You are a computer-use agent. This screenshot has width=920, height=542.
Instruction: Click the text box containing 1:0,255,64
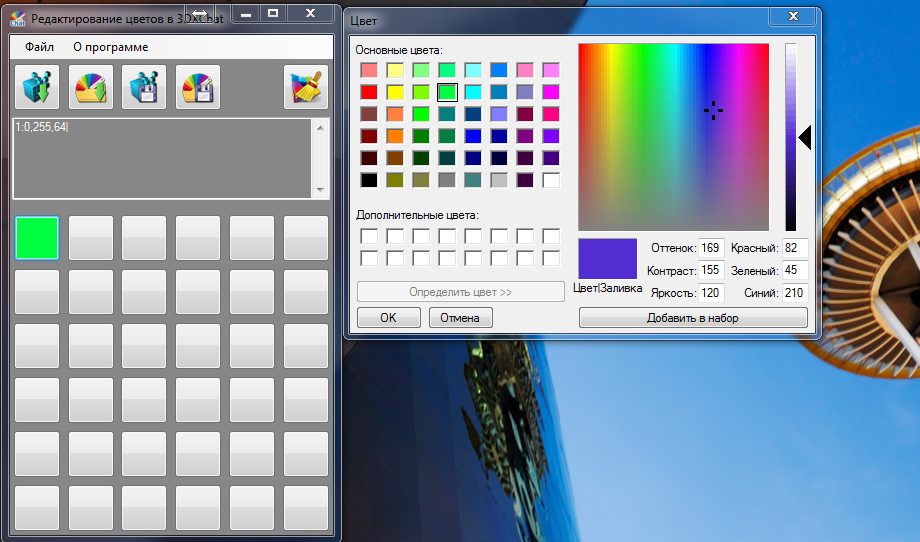[163, 159]
